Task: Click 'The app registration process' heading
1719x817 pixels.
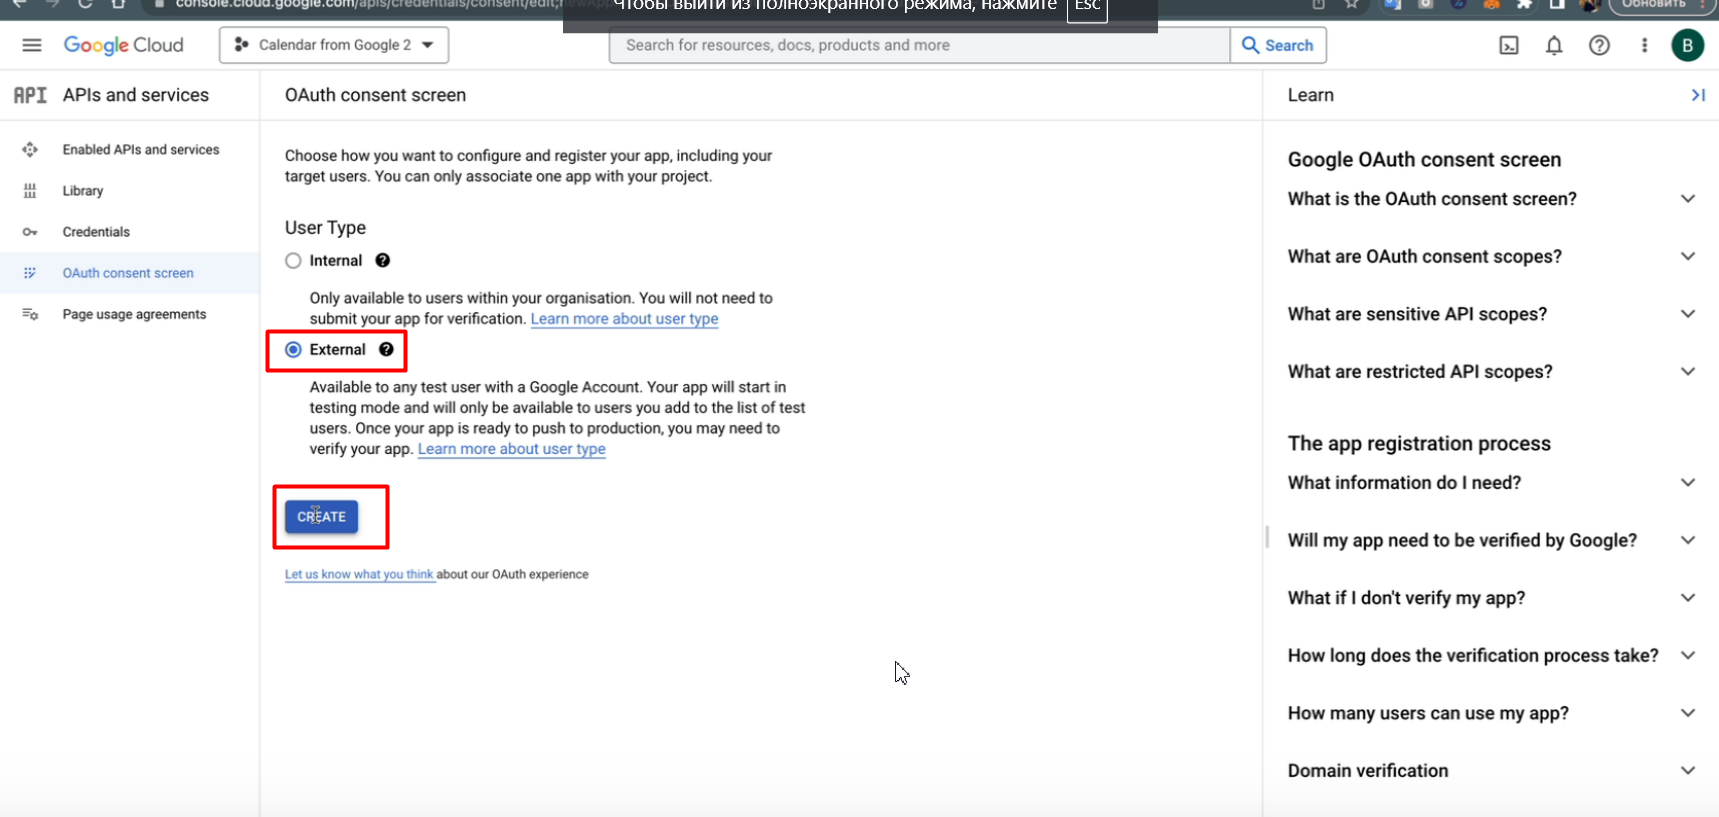Action: [x=1419, y=444]
